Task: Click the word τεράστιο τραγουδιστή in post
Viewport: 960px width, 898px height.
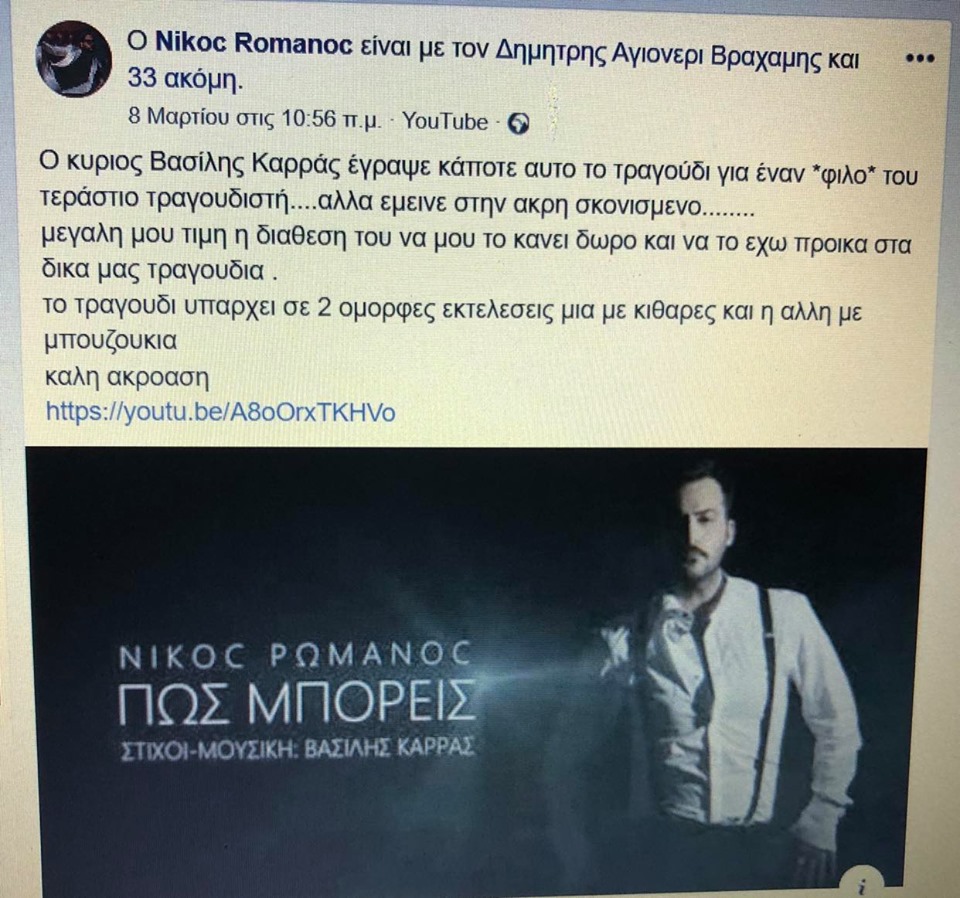Action: point(164,200)
